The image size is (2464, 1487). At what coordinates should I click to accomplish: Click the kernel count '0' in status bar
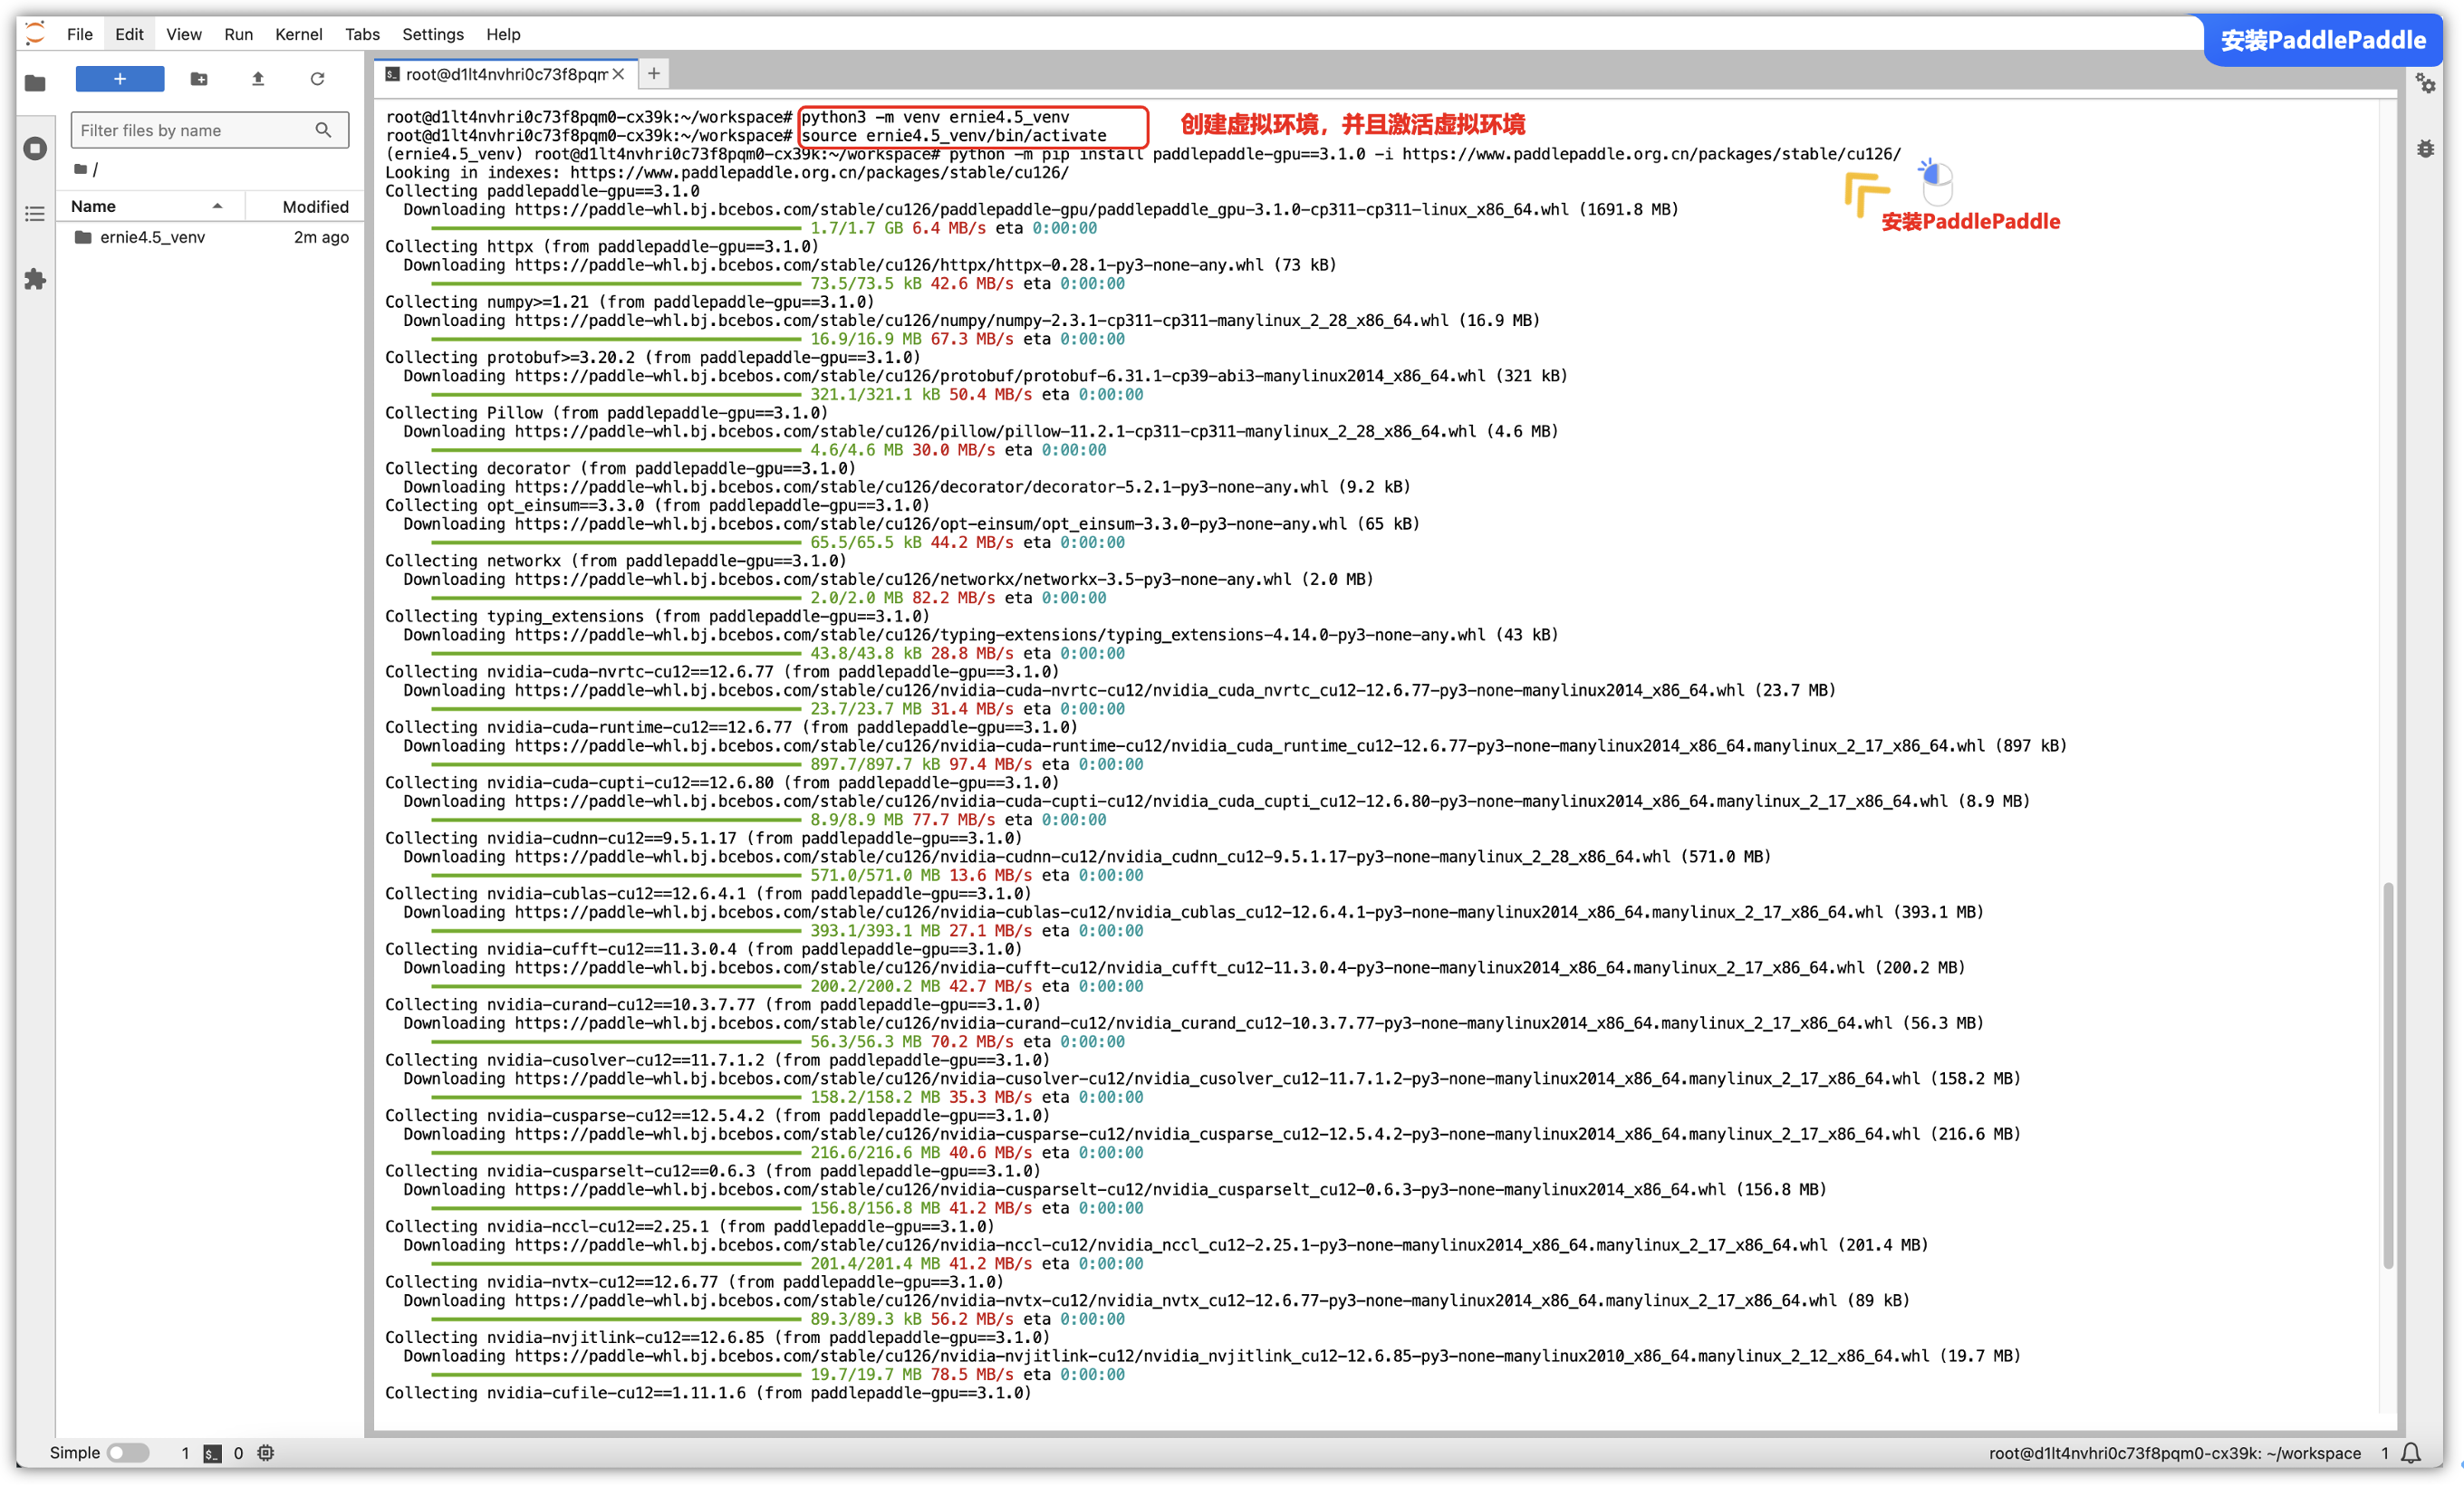pos(238,1453)
